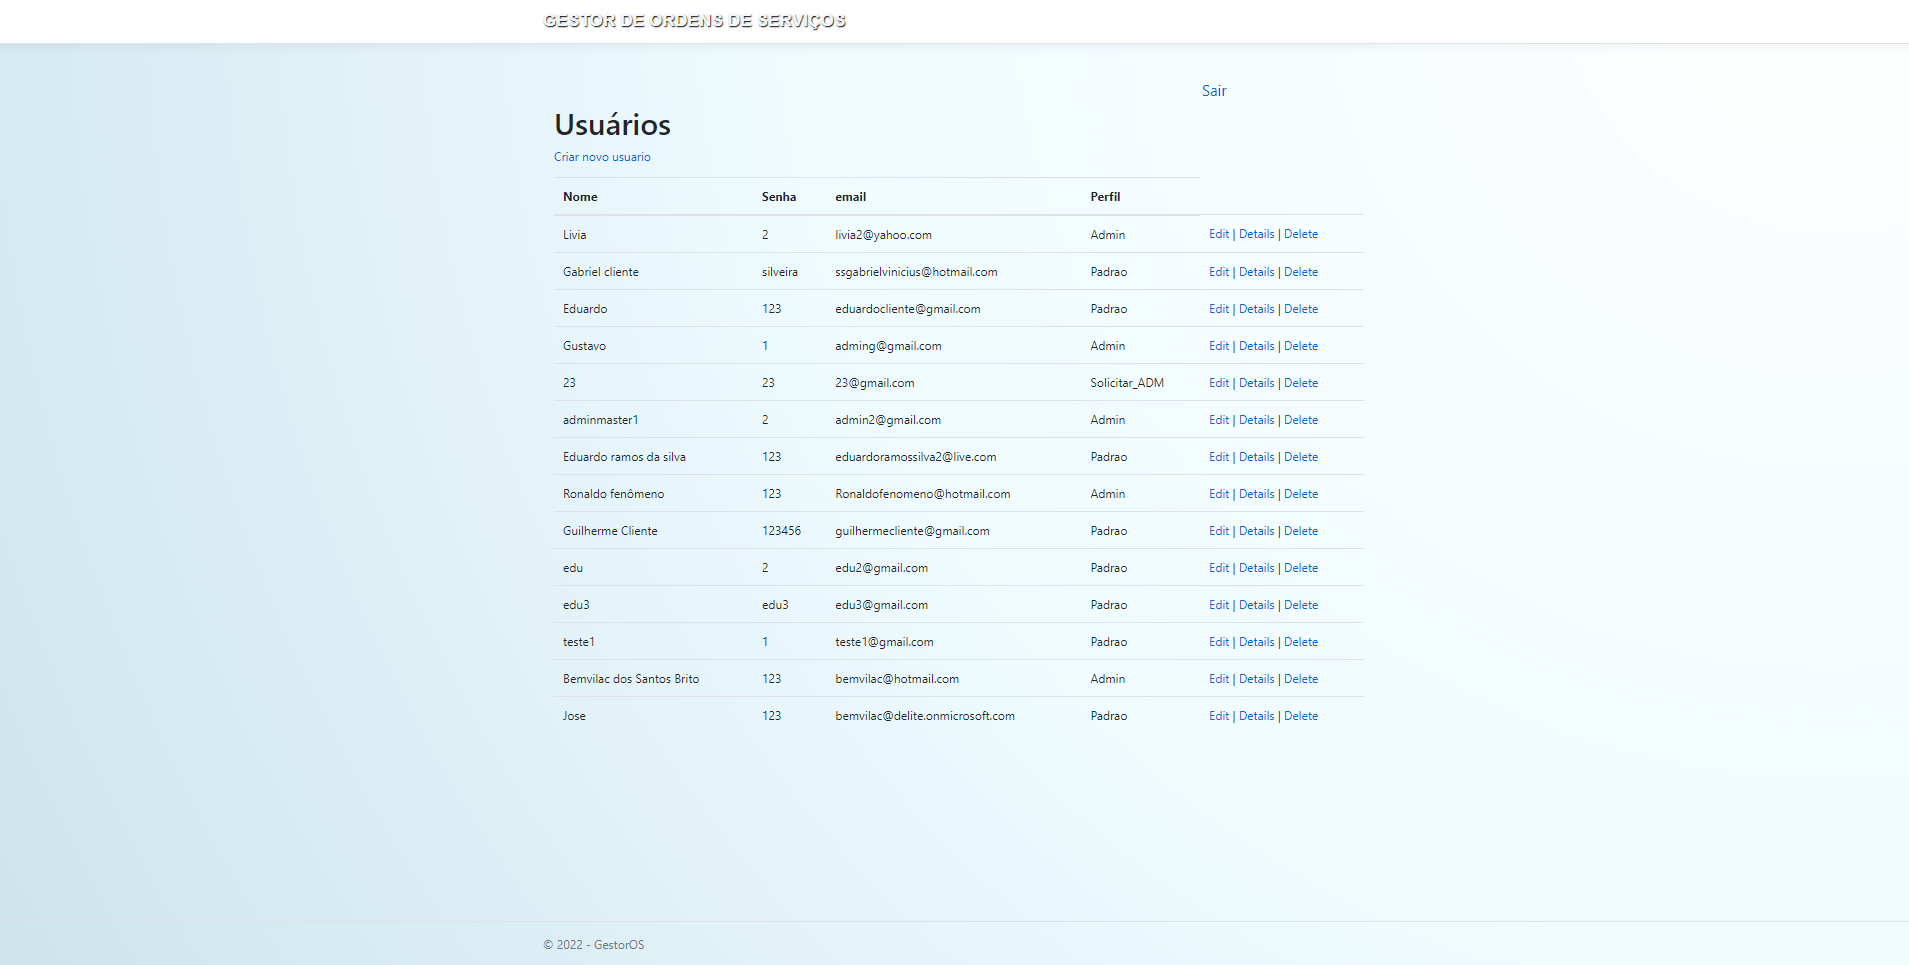Delete the user Eduardo

(1301, 308)
